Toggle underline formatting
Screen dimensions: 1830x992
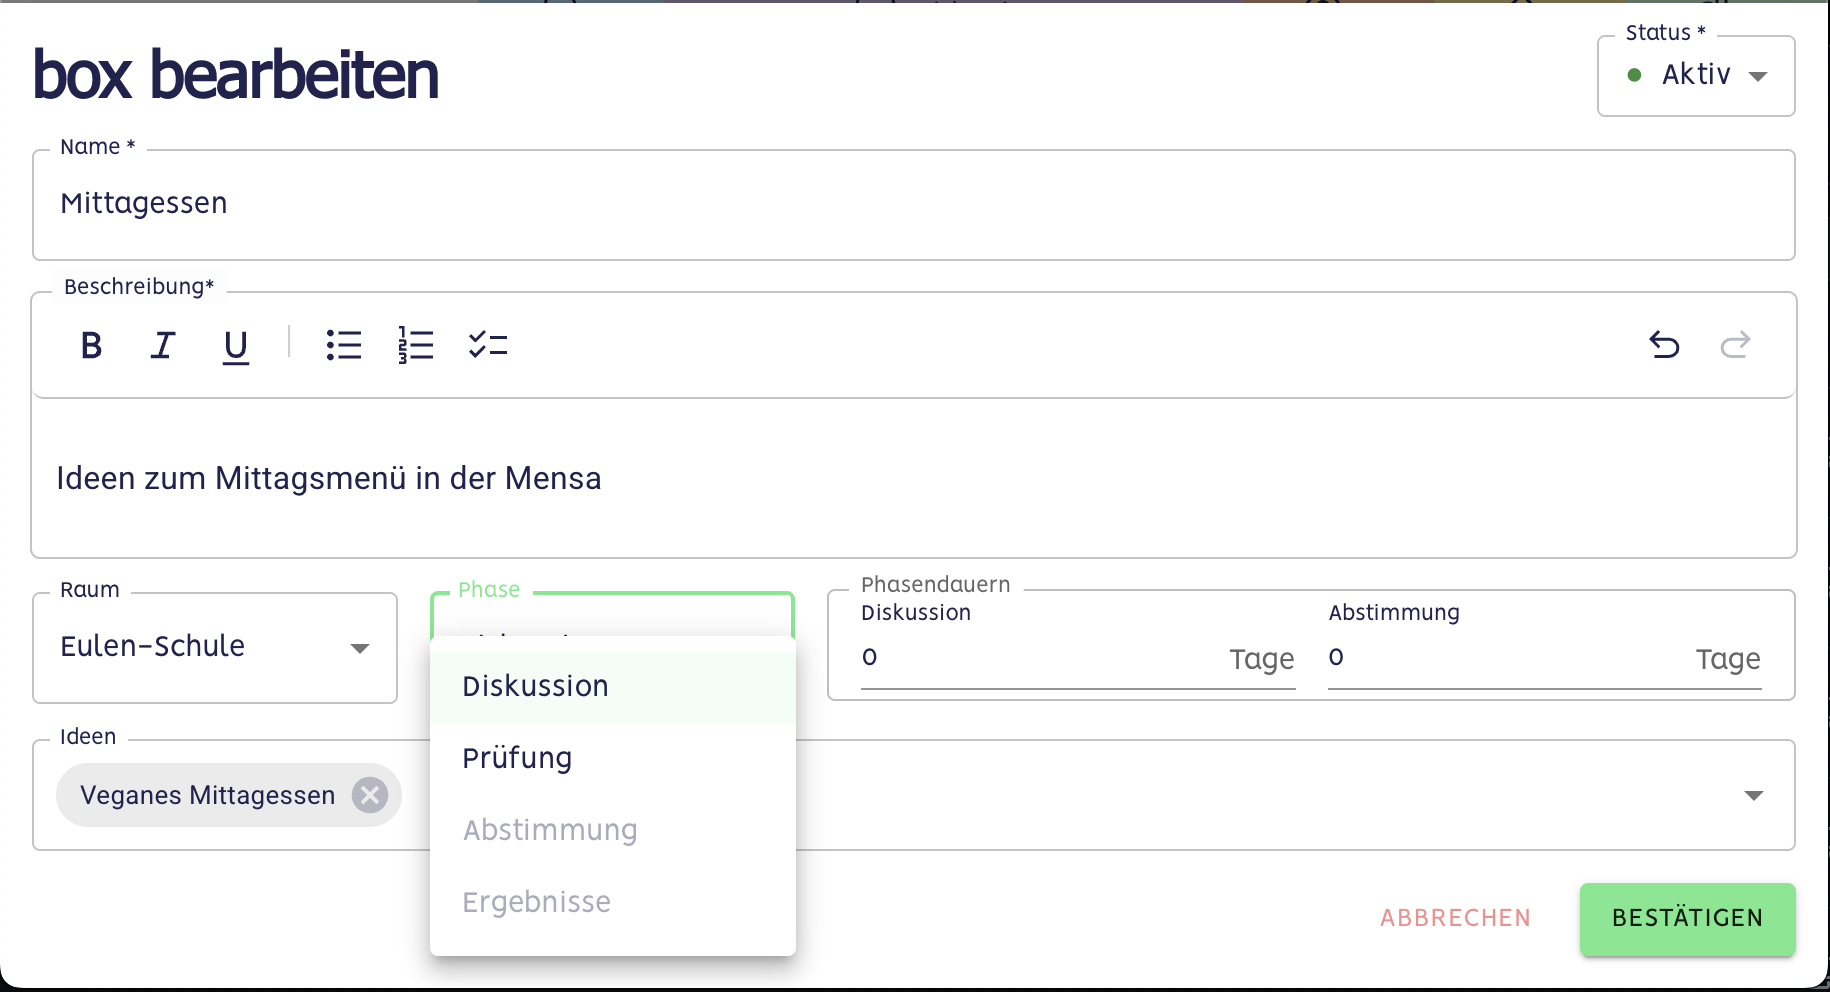[x=235, y=346]
